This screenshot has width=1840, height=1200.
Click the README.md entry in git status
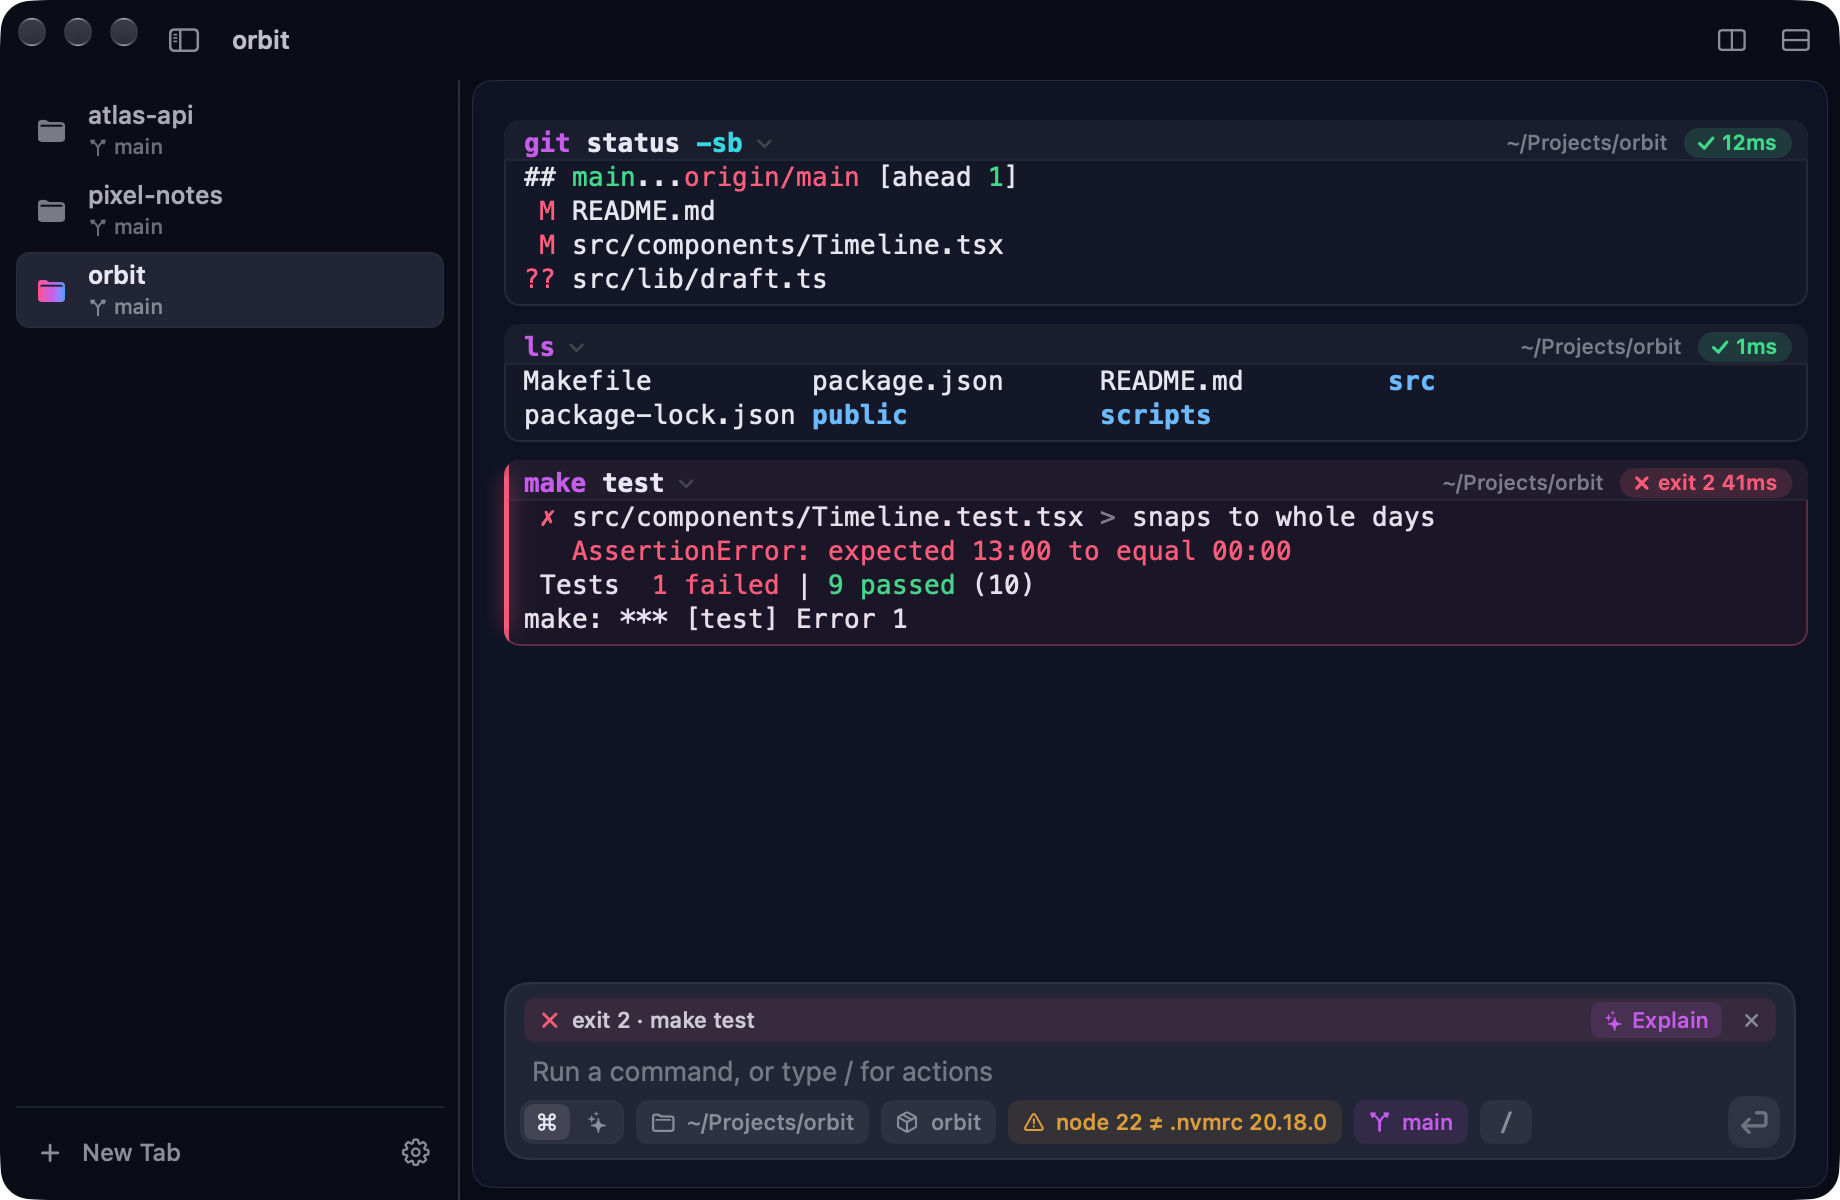pos(643,211)
